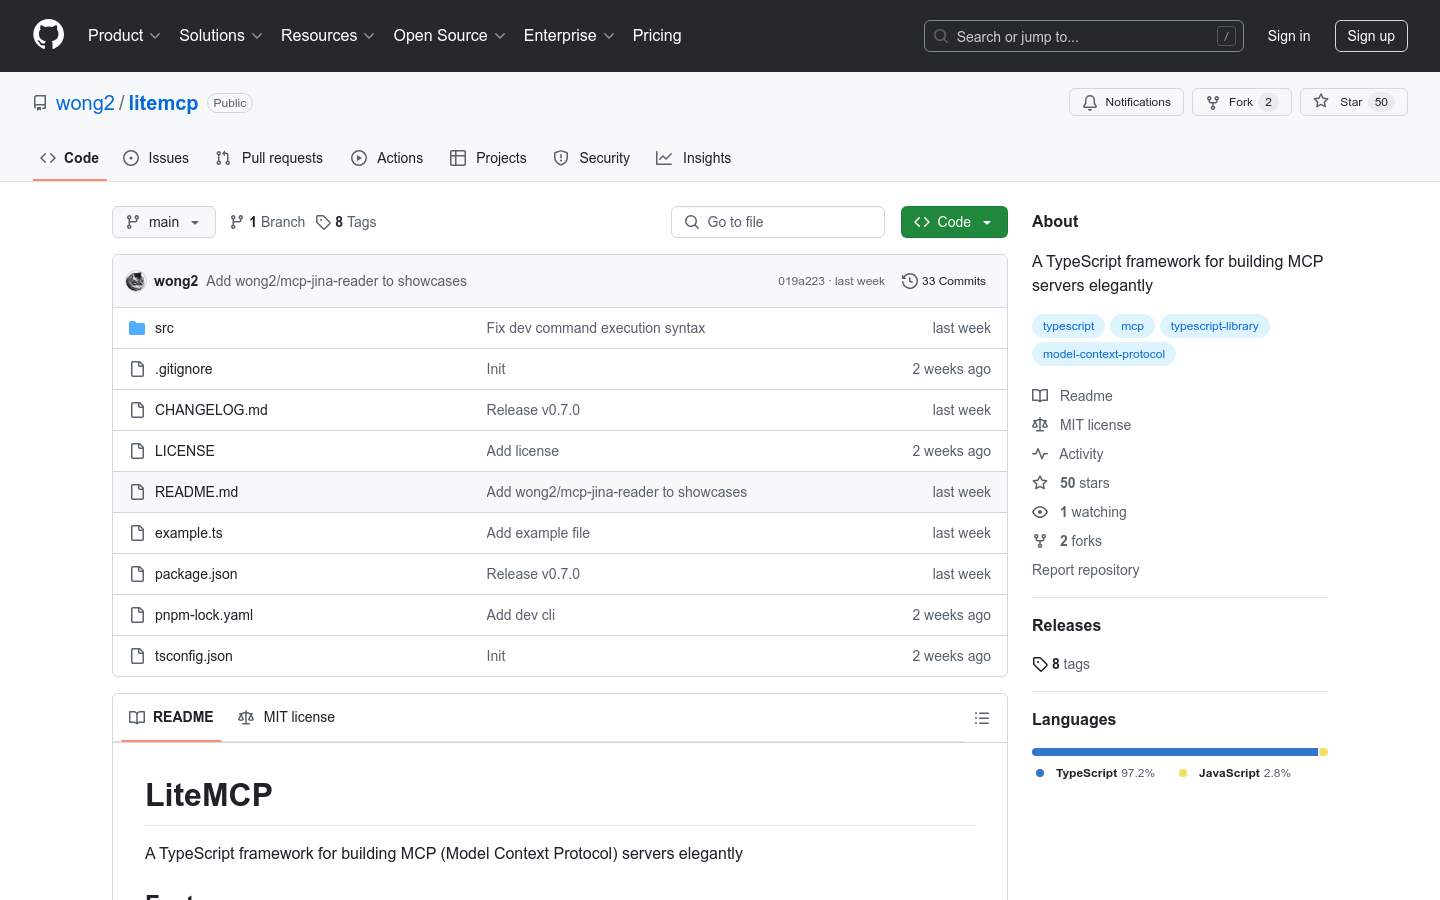The image size is (1440, 900).
Task: Click the Sign up button
Action: (x=1371, y=36)
